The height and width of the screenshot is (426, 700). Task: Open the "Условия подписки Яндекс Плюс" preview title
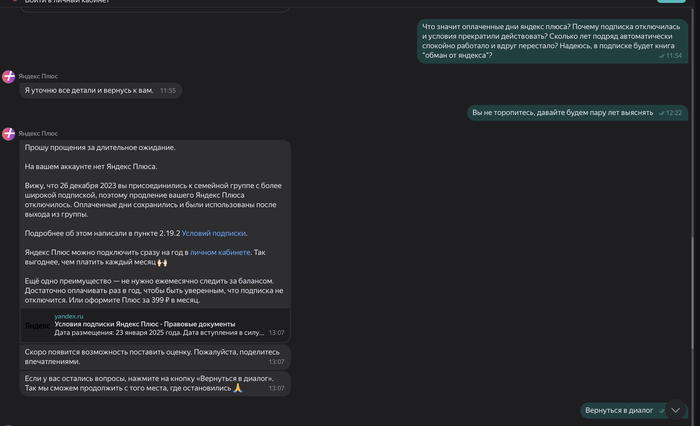(145, 324)
